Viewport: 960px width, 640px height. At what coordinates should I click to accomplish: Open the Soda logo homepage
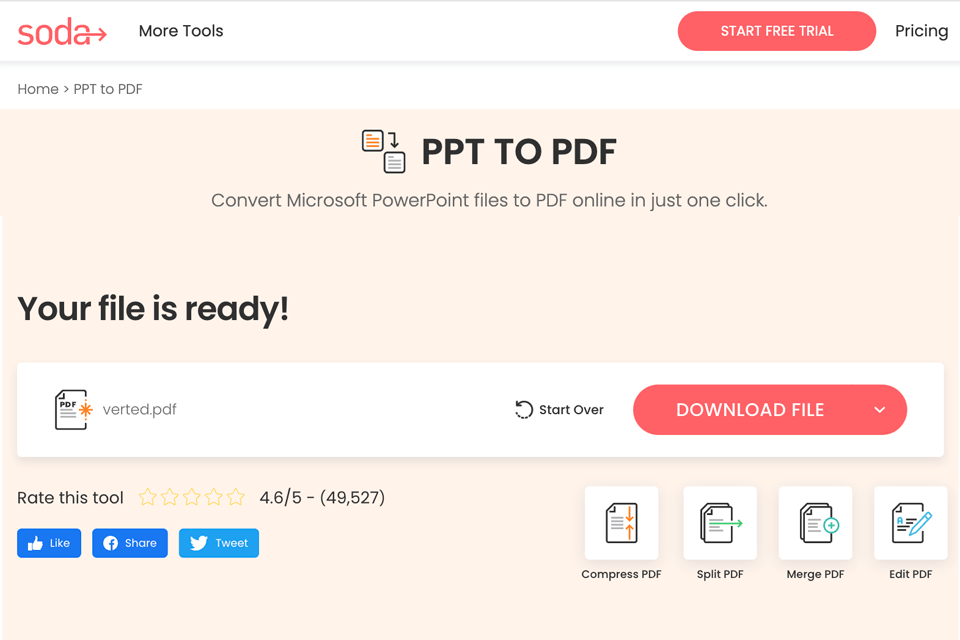pyautogui.click(x=62, y=31)
